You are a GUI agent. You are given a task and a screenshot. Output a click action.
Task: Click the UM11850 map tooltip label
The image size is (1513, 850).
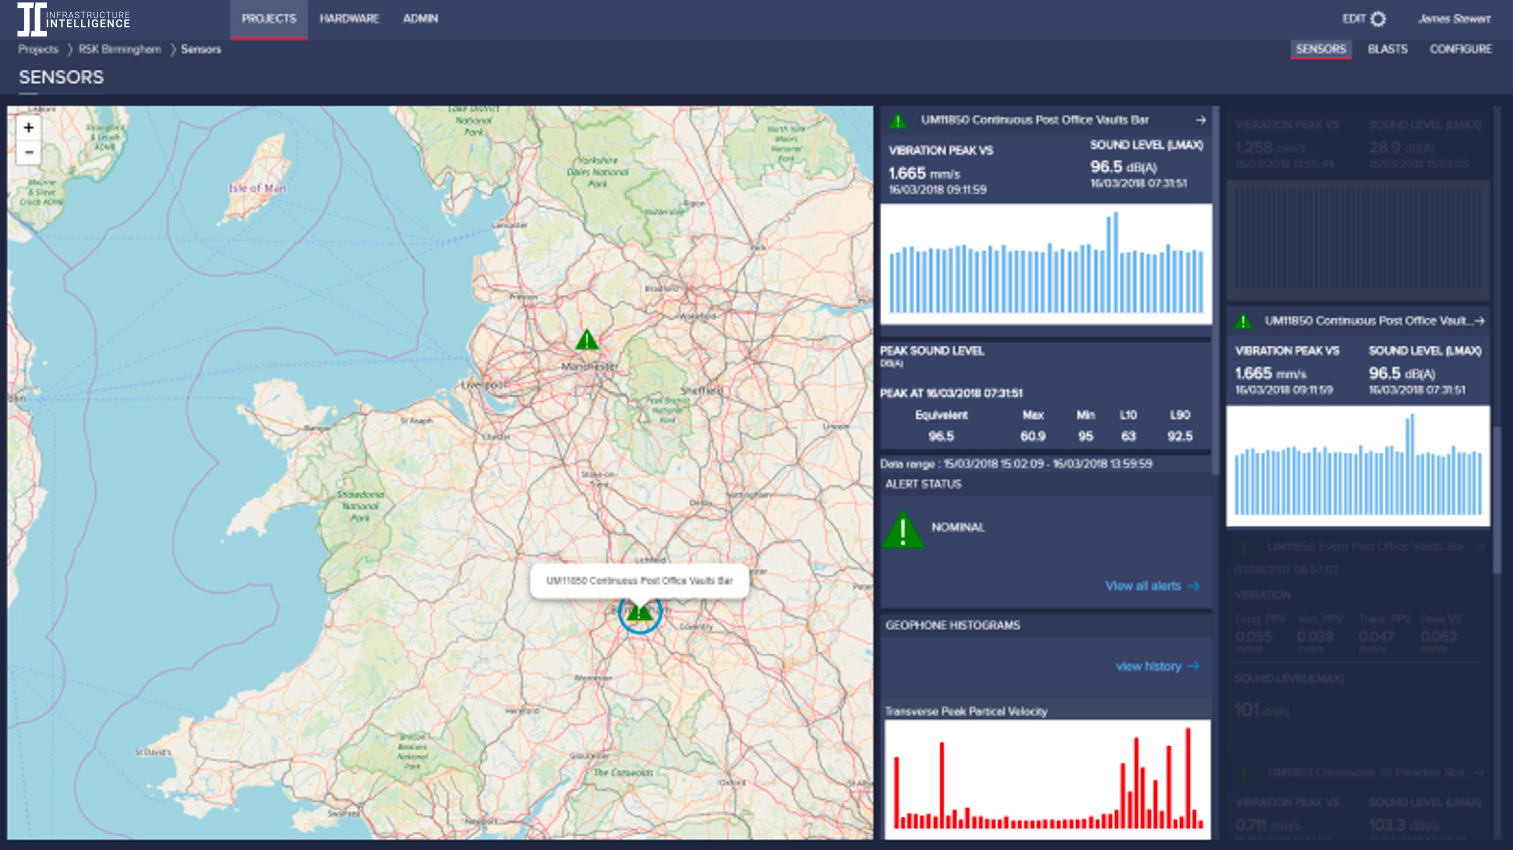[x=639, y=580]
